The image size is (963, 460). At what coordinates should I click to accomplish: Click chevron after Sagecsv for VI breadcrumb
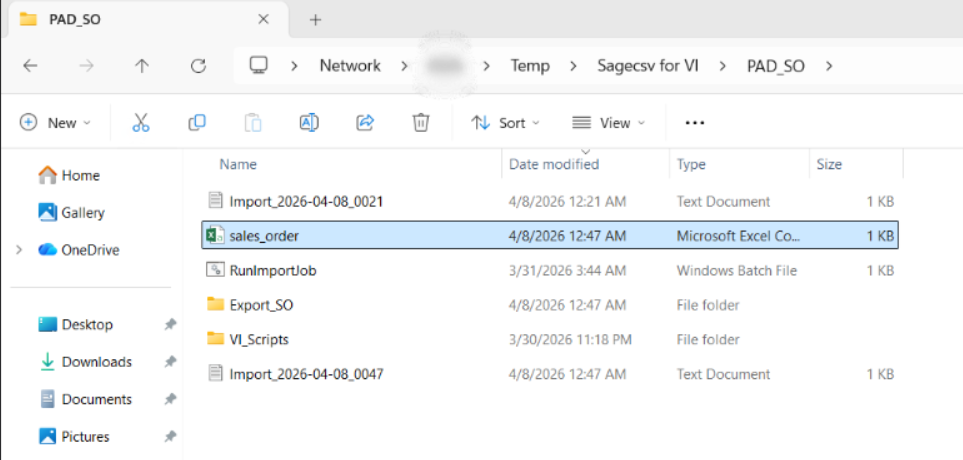click(723, 66)
